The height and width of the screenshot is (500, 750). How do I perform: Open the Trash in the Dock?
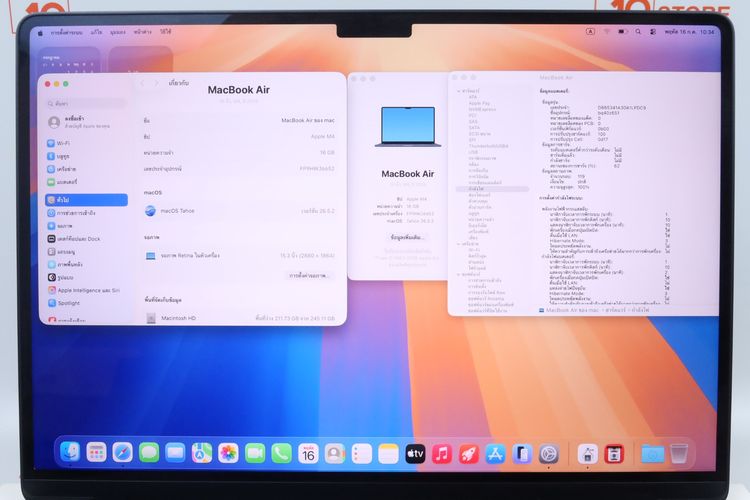coord(679,454)
